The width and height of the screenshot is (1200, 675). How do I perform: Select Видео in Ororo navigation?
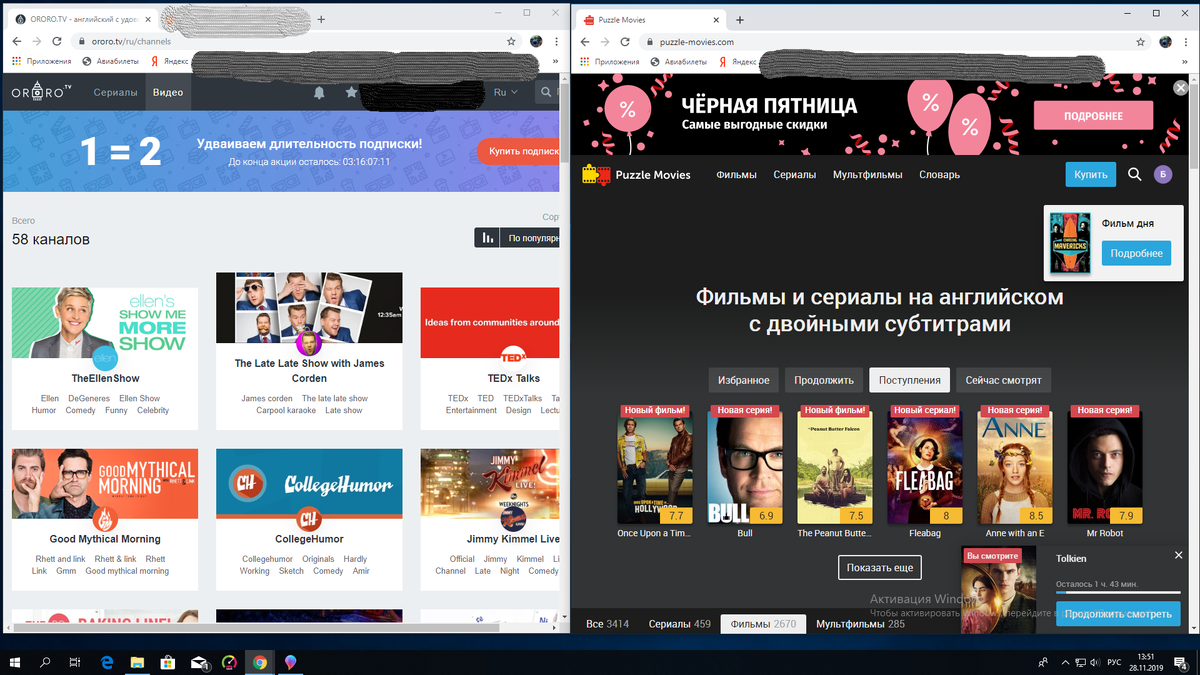(168, 92)
